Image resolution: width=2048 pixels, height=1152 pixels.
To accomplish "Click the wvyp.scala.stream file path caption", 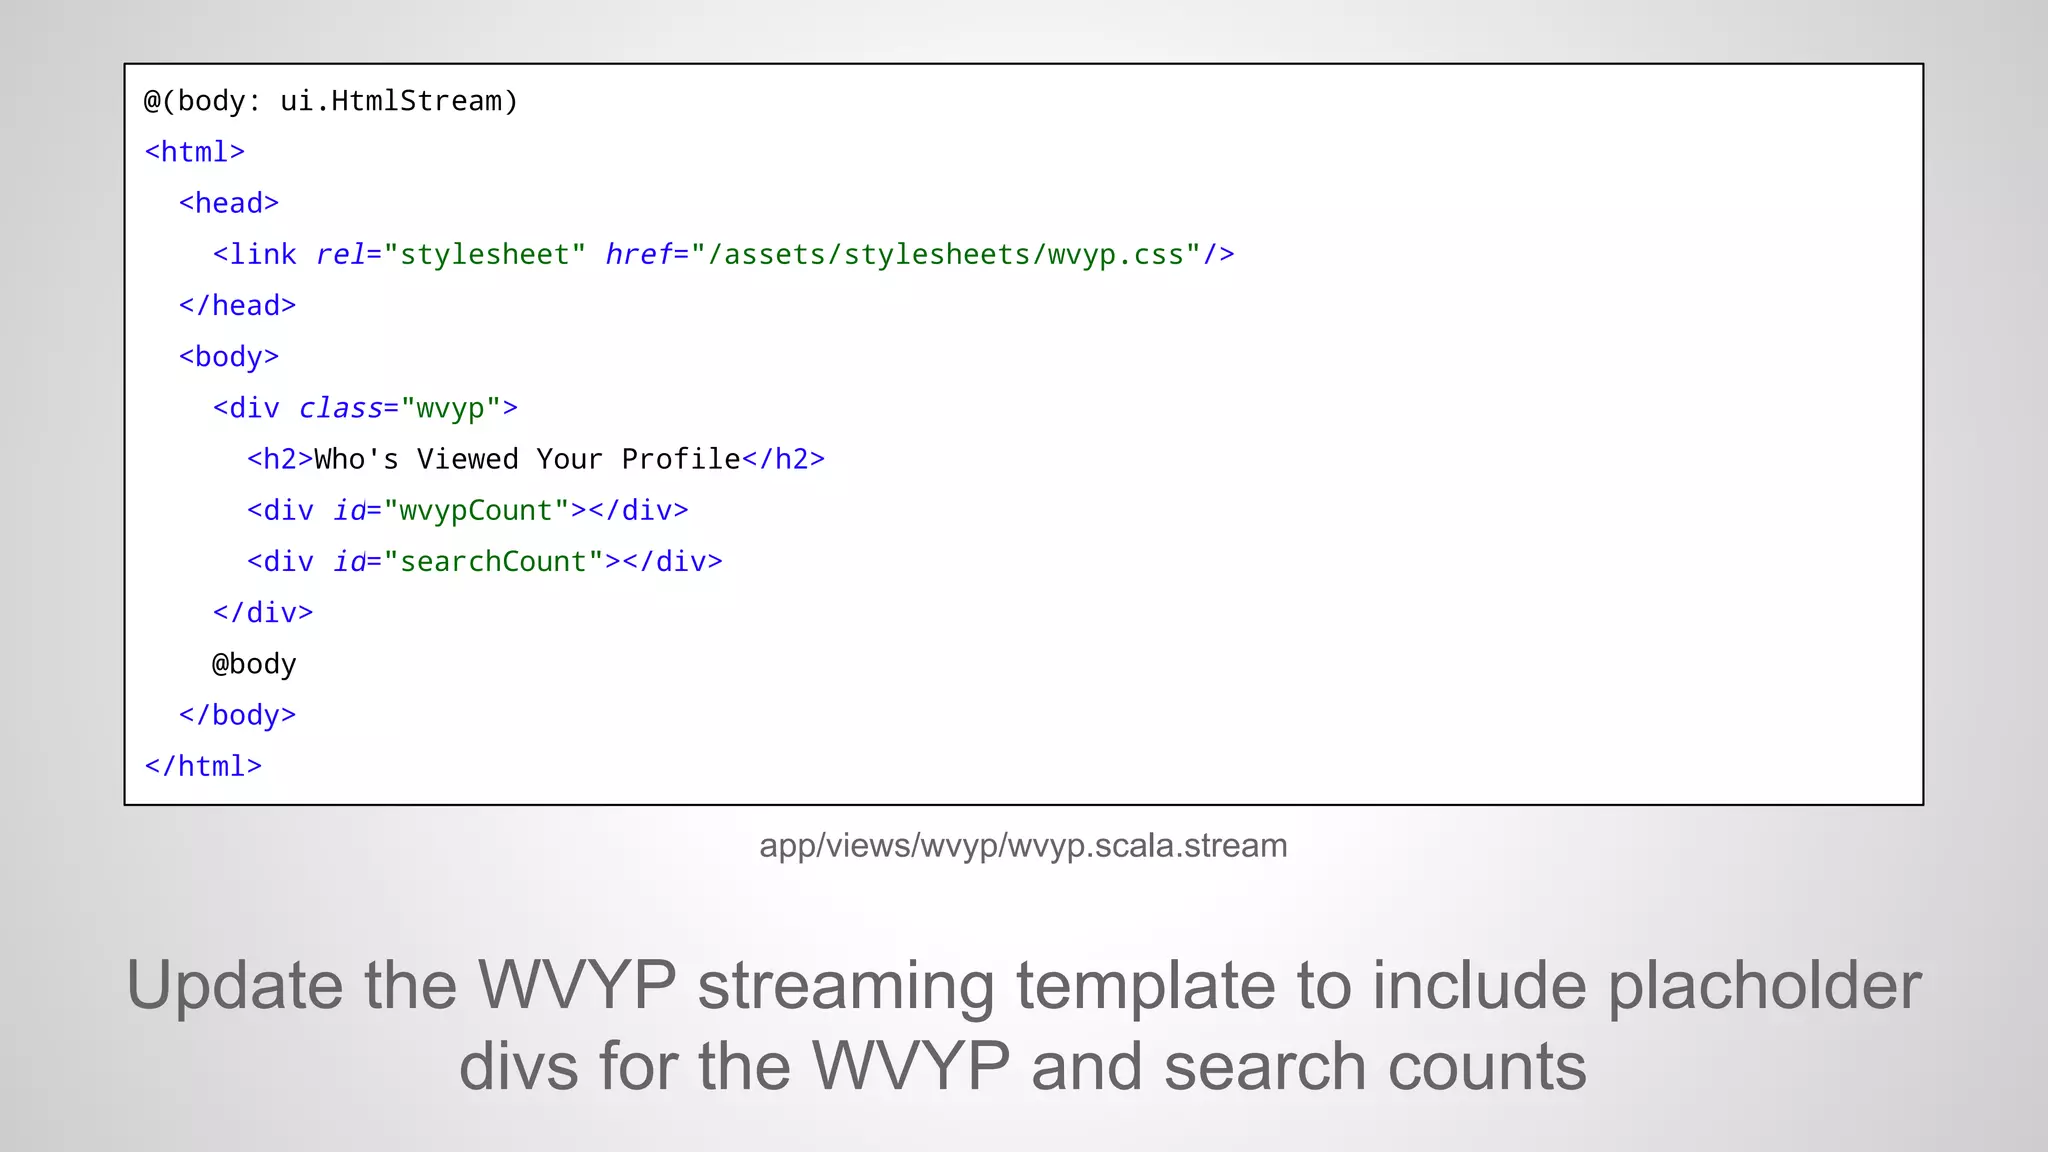I will (x=1023, y=846).
